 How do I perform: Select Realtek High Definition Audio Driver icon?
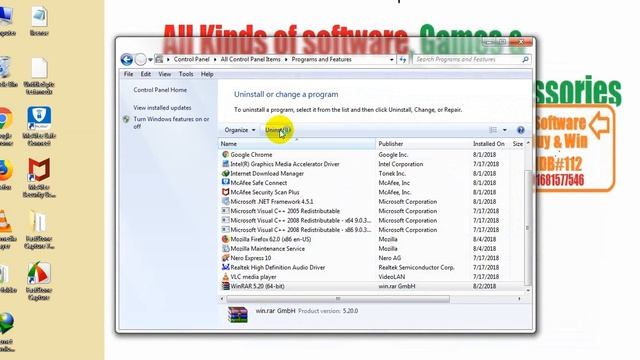tap(225, 267)
